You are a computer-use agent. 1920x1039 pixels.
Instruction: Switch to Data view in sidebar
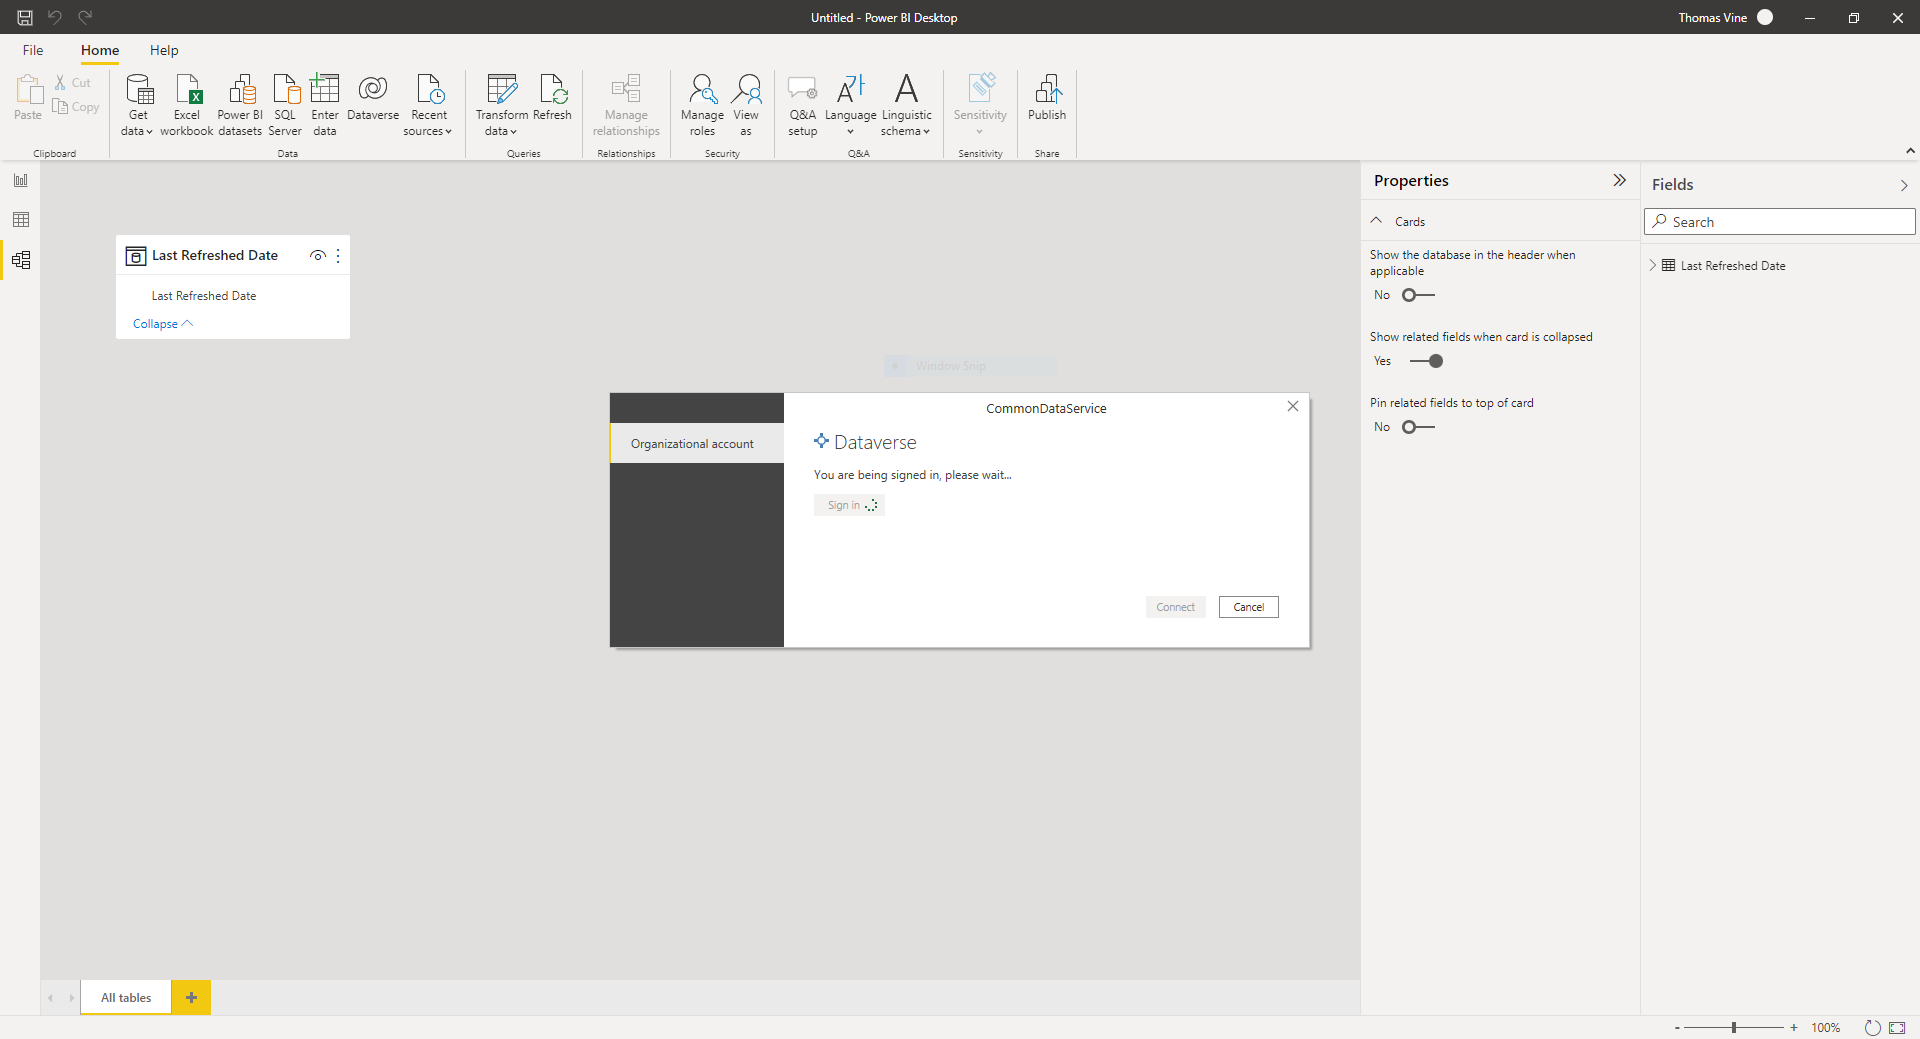pyautogui.click(x=21, y=220)
